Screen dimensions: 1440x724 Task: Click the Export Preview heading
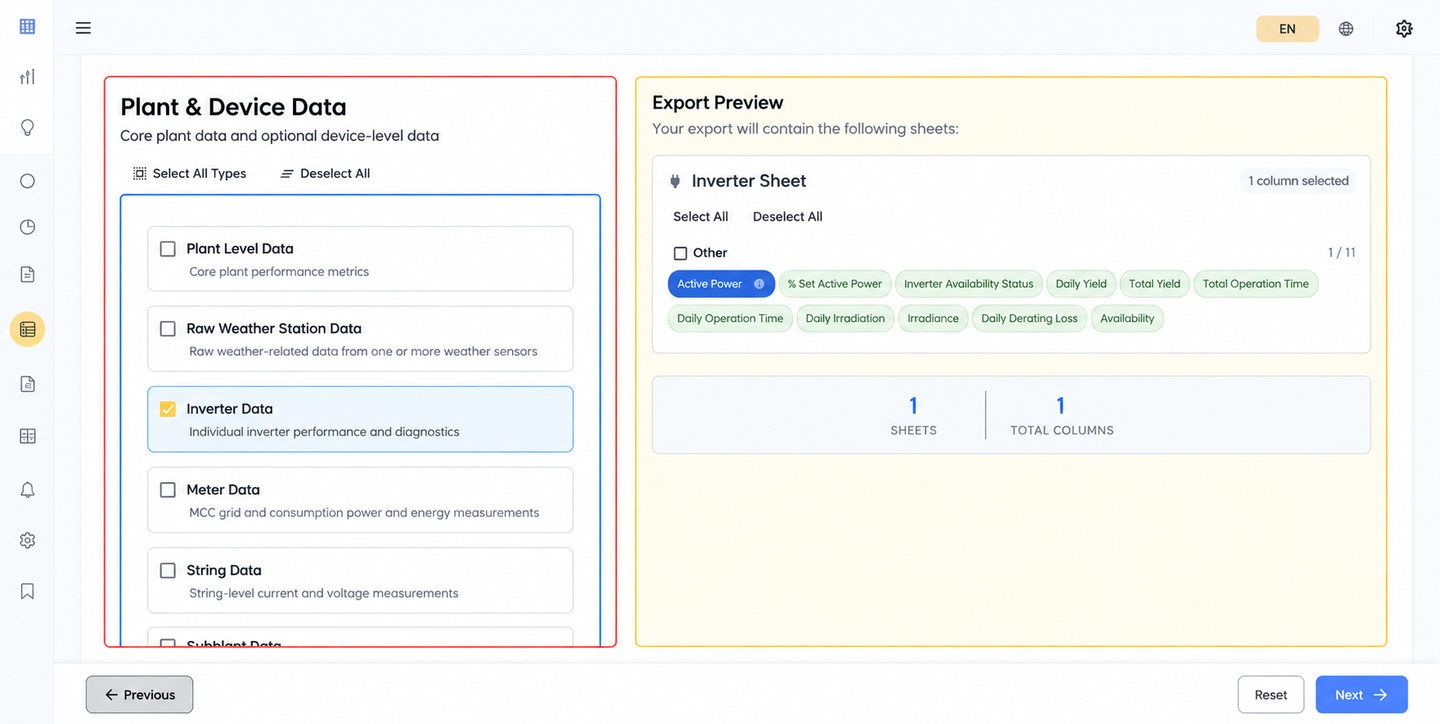[717, 103]
